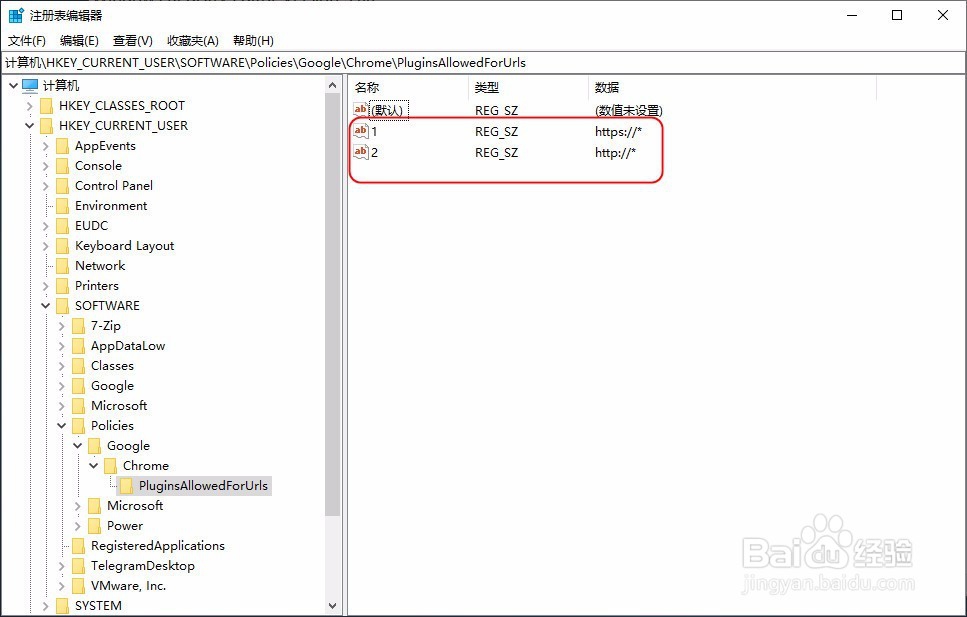
Task: Click the PluginsAllowedForUrls folder icon
Action: tap(126, 486)
